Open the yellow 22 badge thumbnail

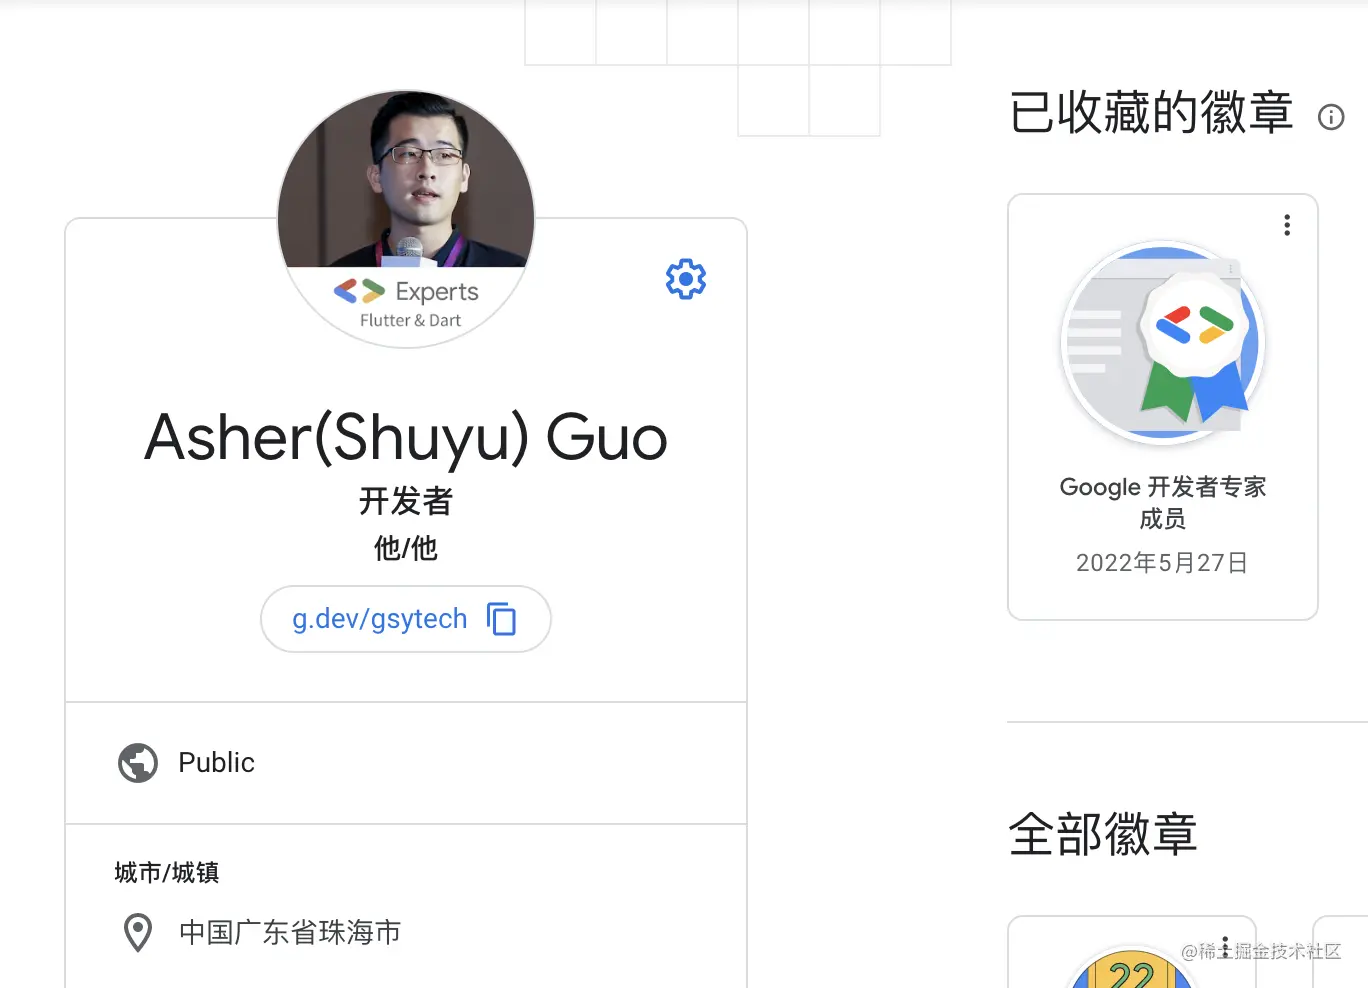pos(1131,969)
